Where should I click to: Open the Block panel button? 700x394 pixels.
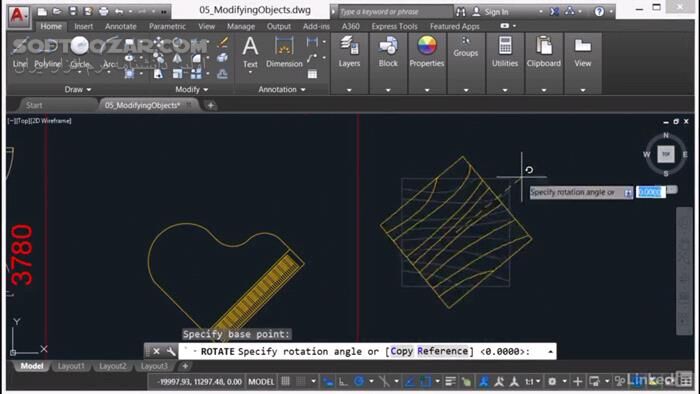point(388,52)
